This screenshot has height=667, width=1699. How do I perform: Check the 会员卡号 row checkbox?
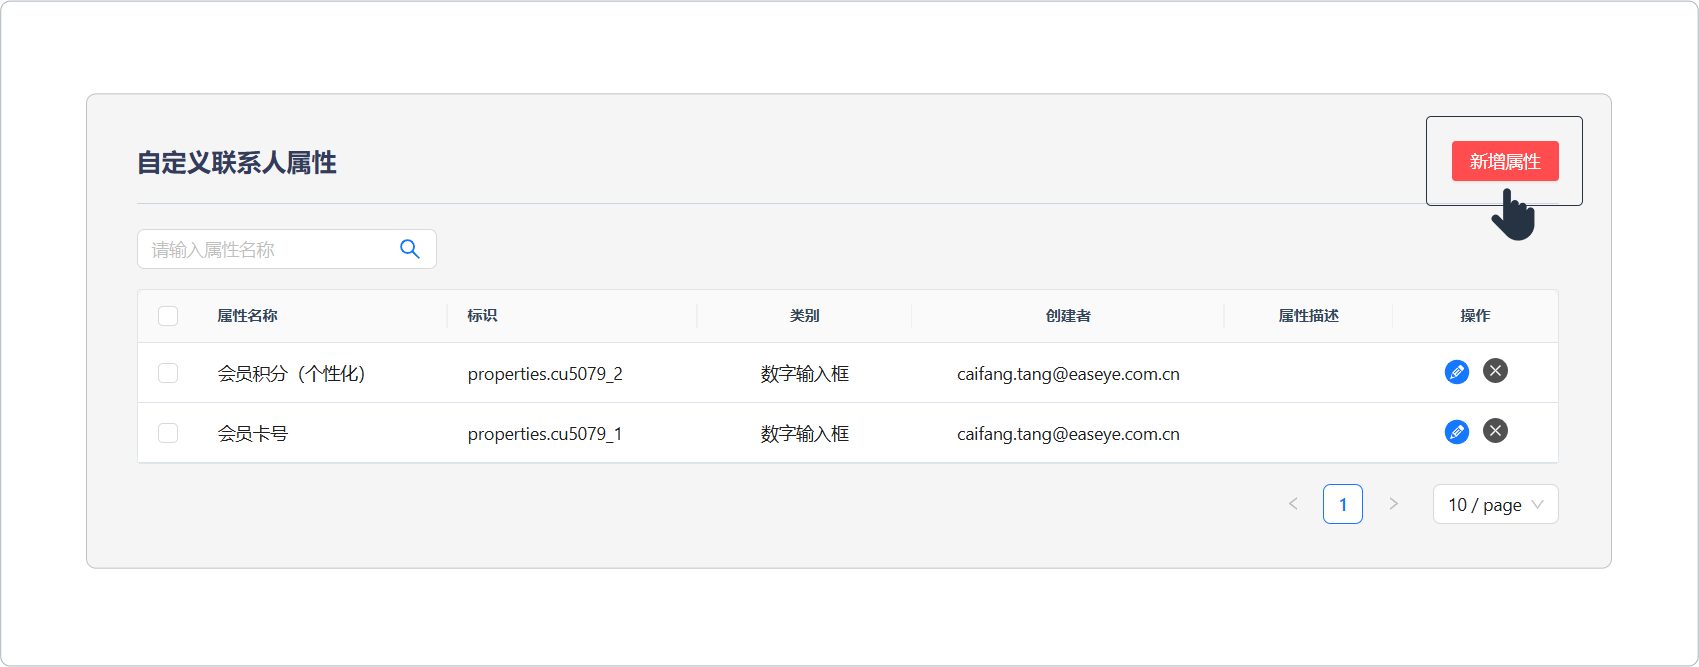168,433
